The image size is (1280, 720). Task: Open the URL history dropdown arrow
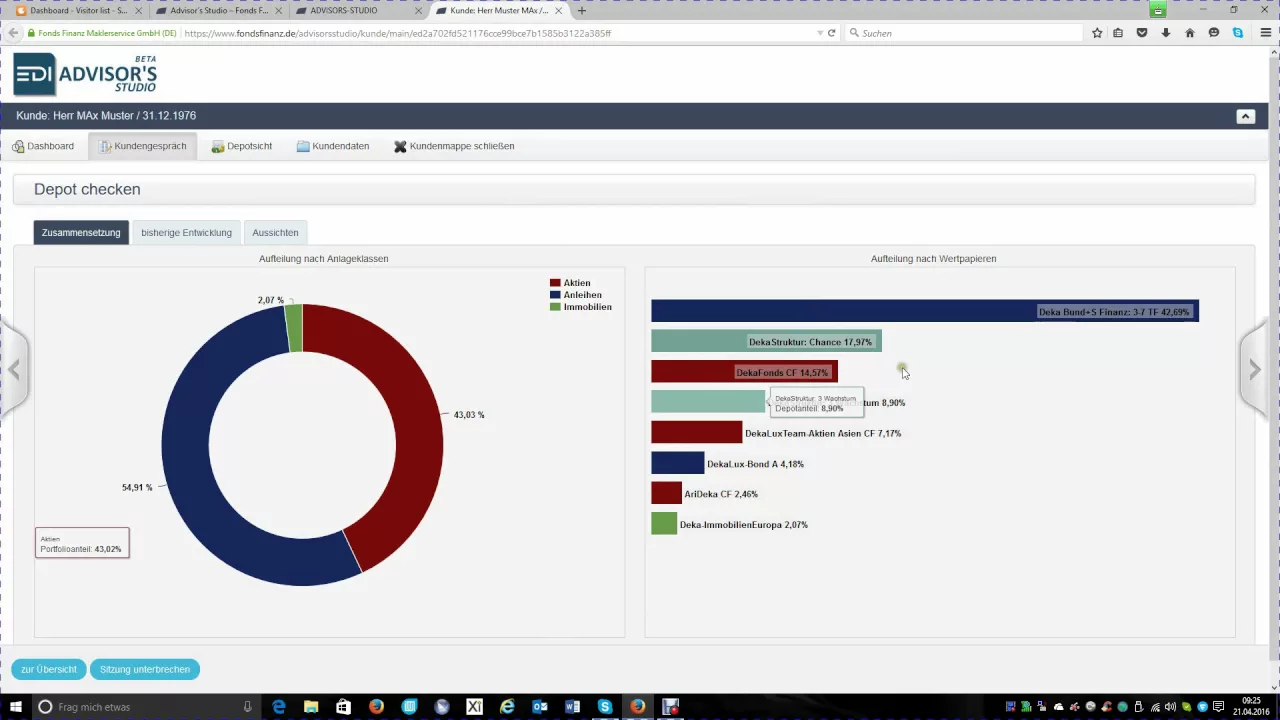820,33
